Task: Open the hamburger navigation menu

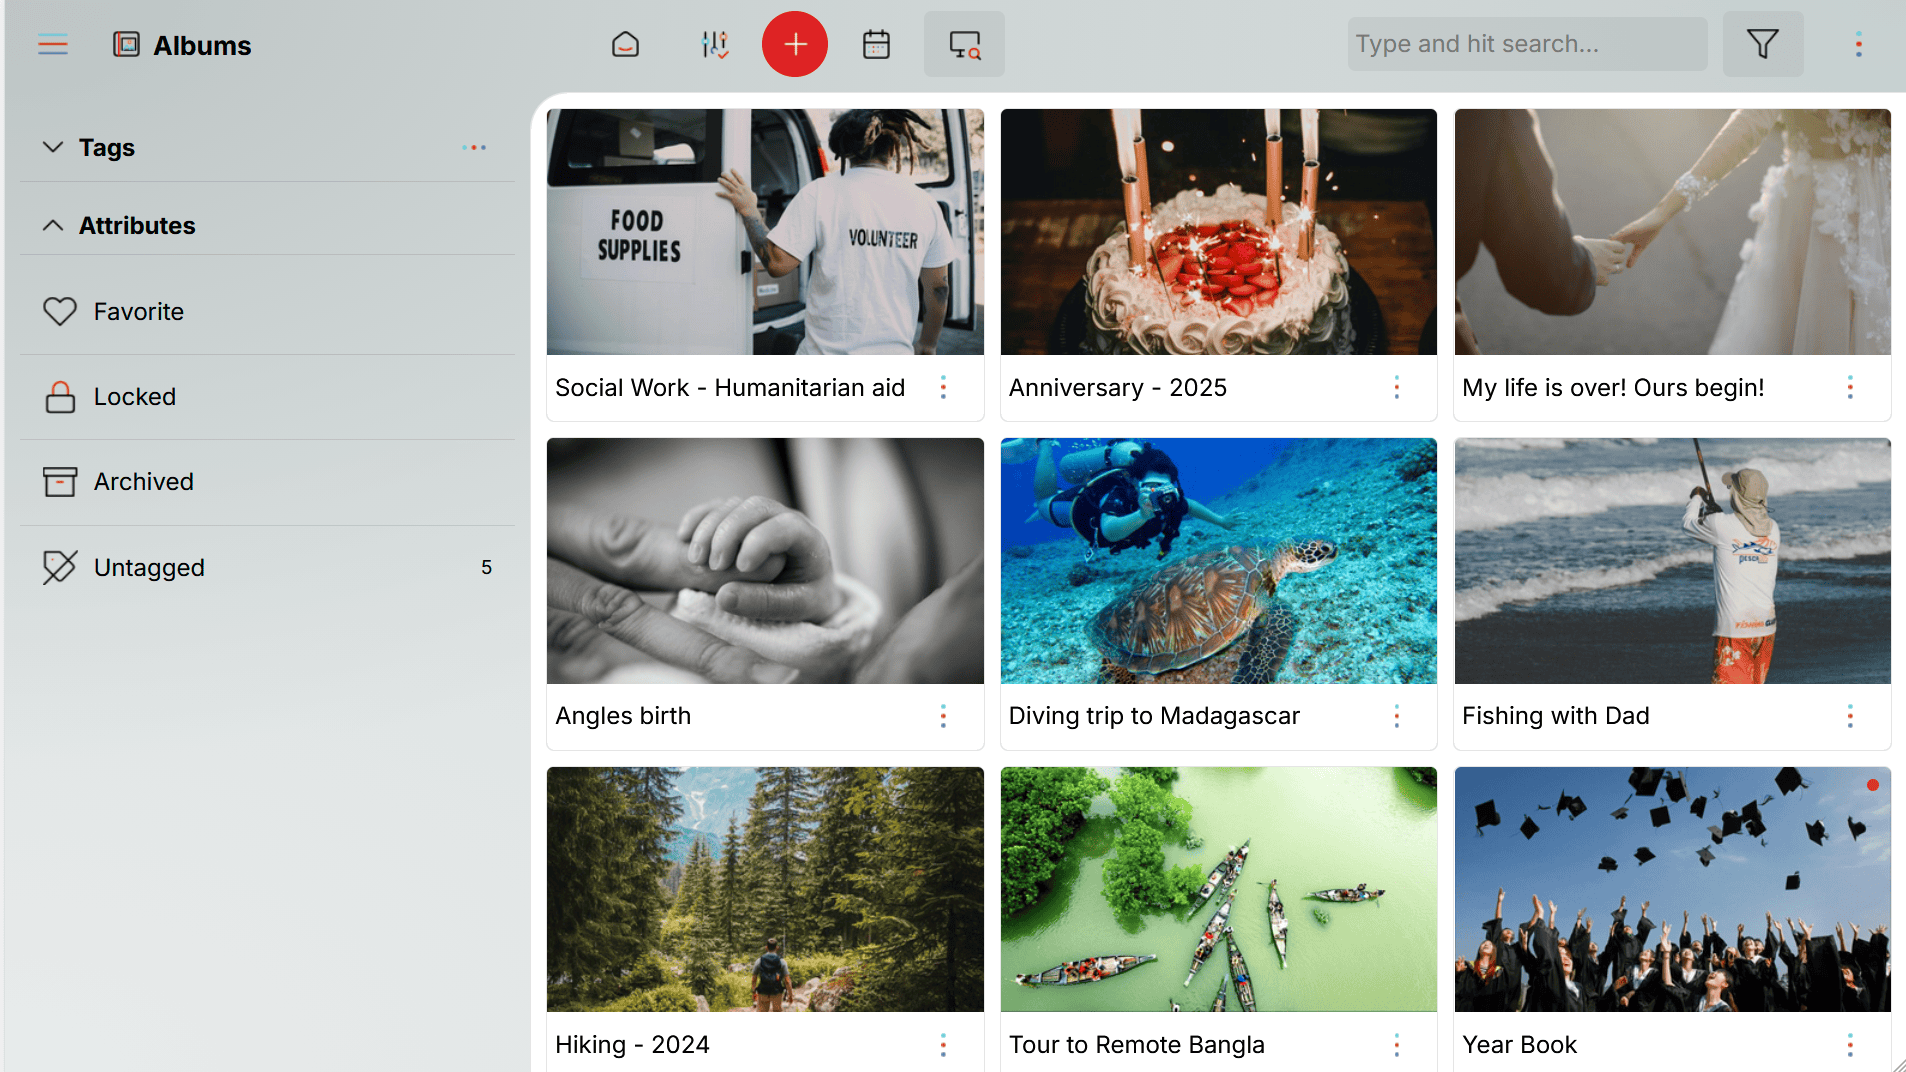Action: tap(53, 44)
